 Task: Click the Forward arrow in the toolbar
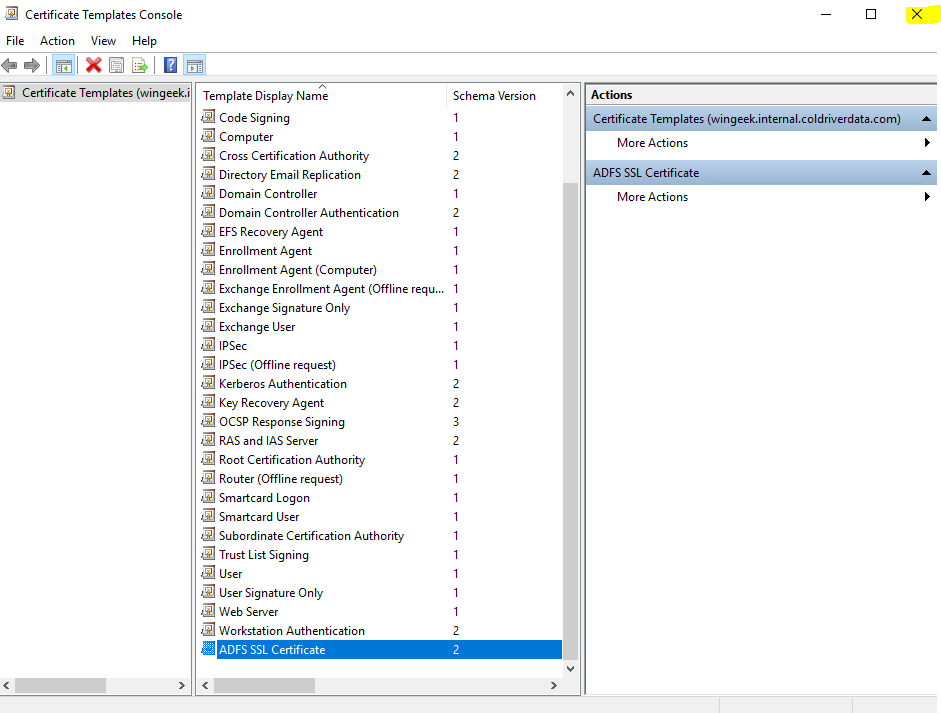click(x=32, y=66)
